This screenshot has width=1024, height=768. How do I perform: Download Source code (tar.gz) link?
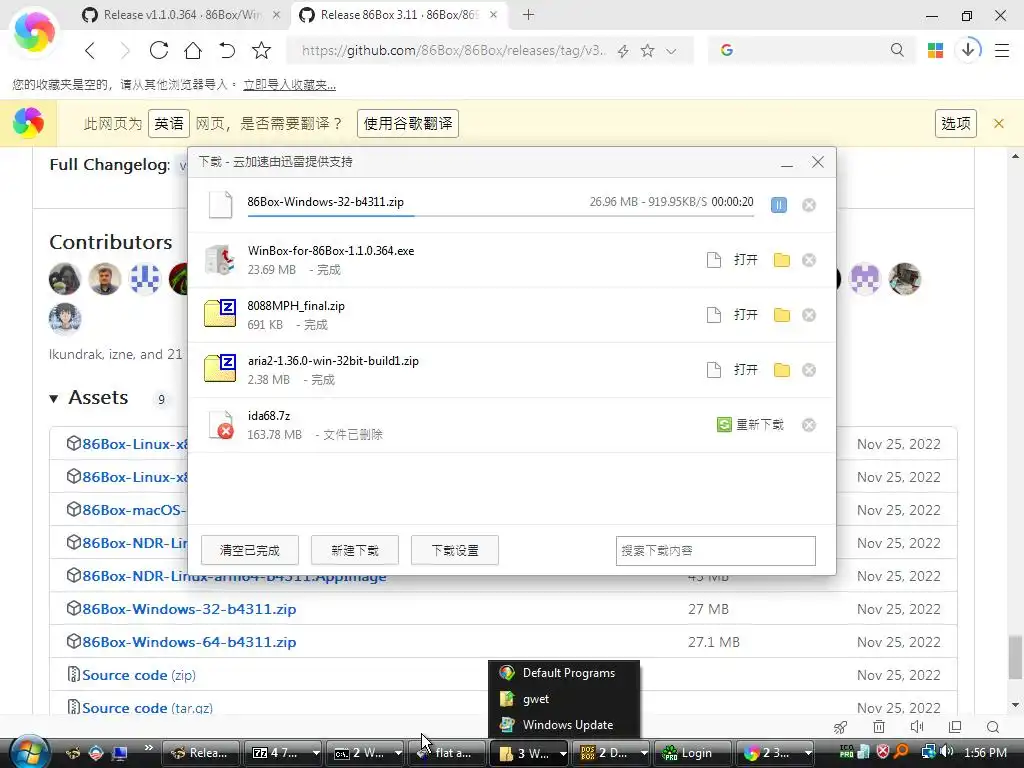pyautogui.click(x=147, y=708)
